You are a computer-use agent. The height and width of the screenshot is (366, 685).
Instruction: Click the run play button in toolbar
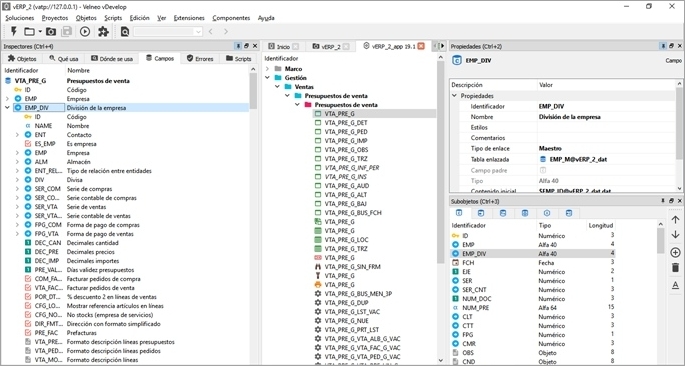pos(85,31)
